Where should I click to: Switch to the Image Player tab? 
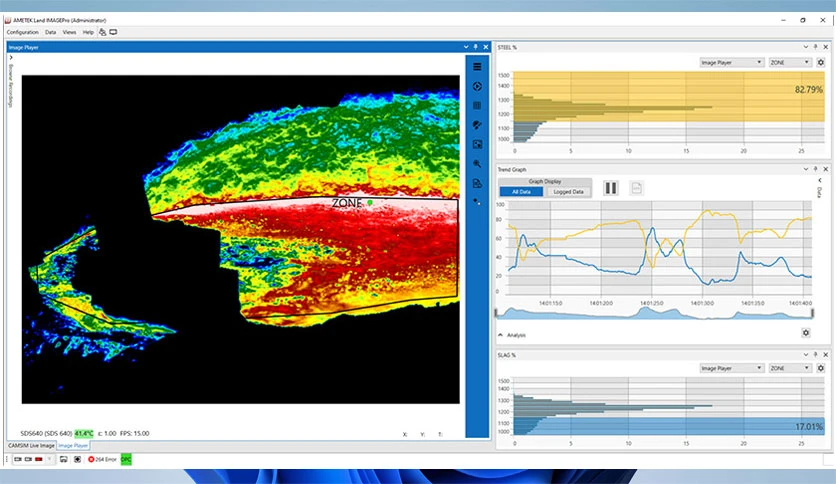[73, 445]
